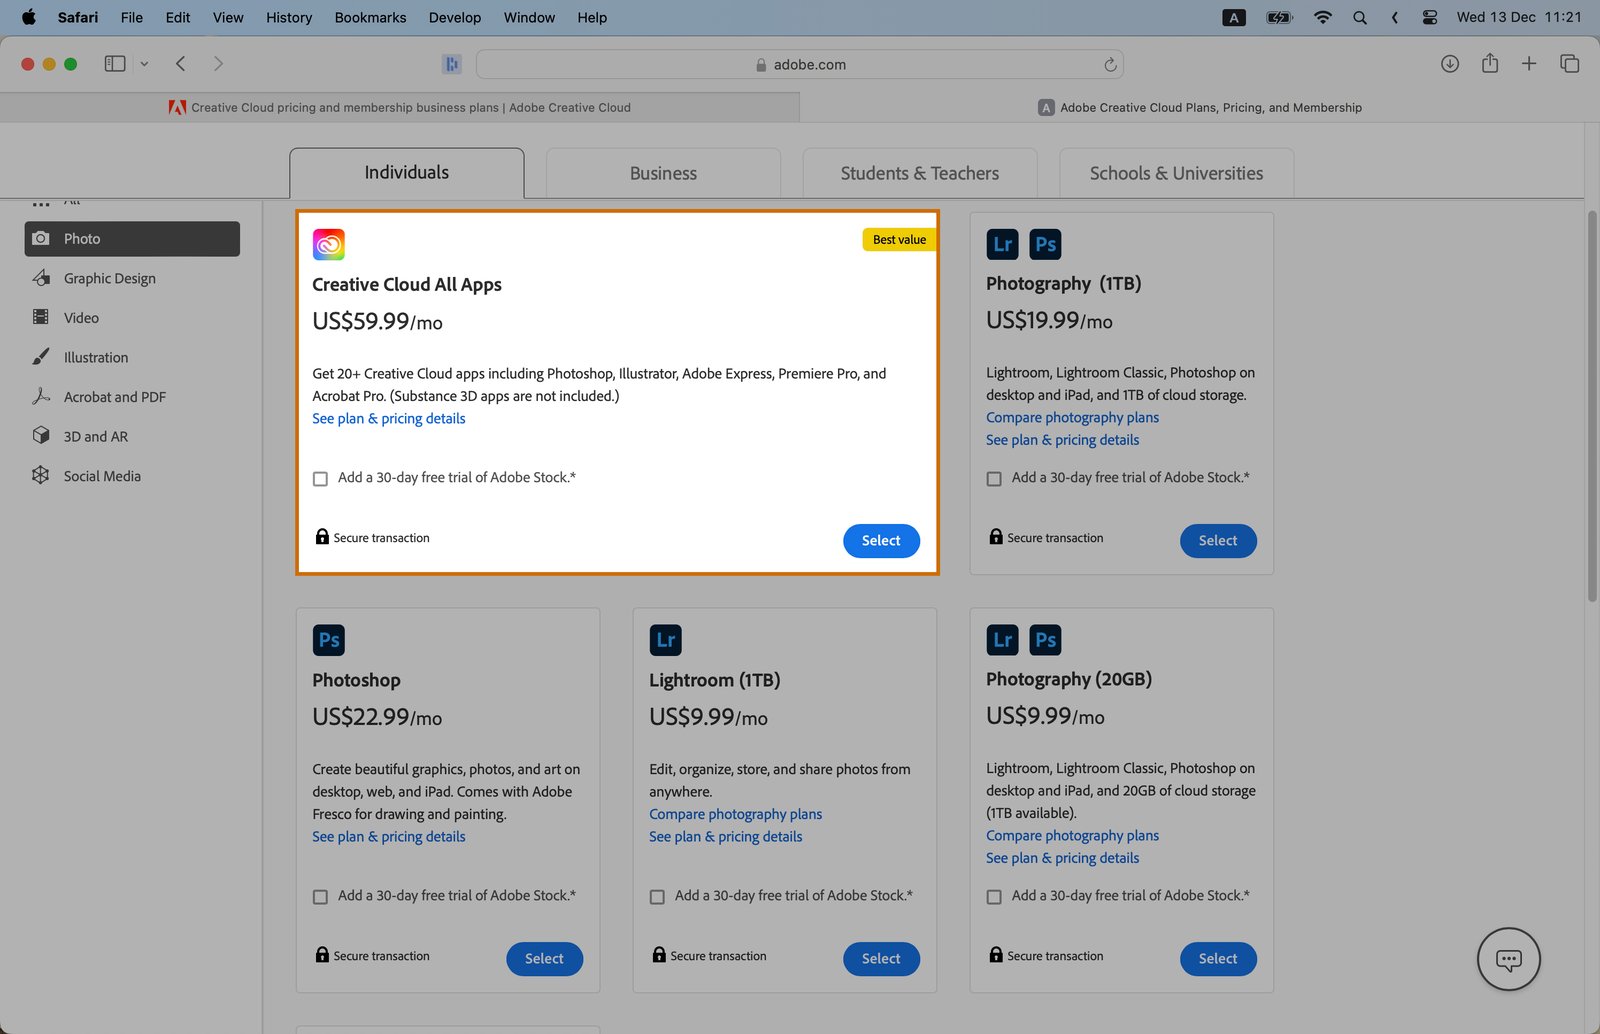Click the Spotlight search icon in menu bar
Screen dimensions: 1600x1034
(x=1359, y=17)
